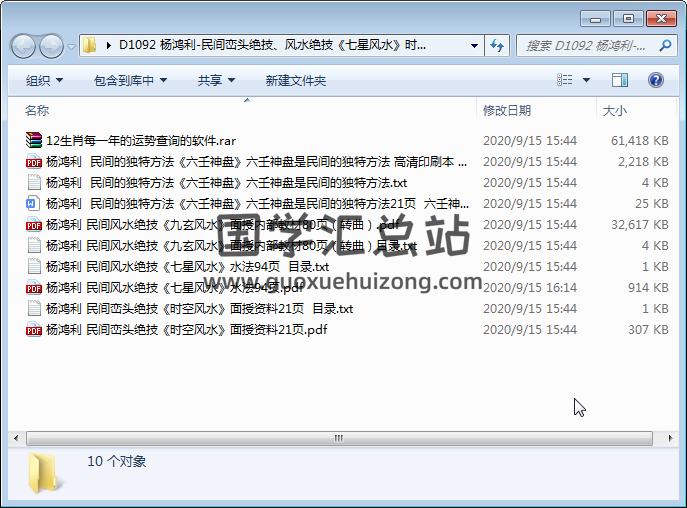The height and width of the screenshot is (508, 687).
Task: Click the 61,418 KB size value
Action: coord(640,141)
